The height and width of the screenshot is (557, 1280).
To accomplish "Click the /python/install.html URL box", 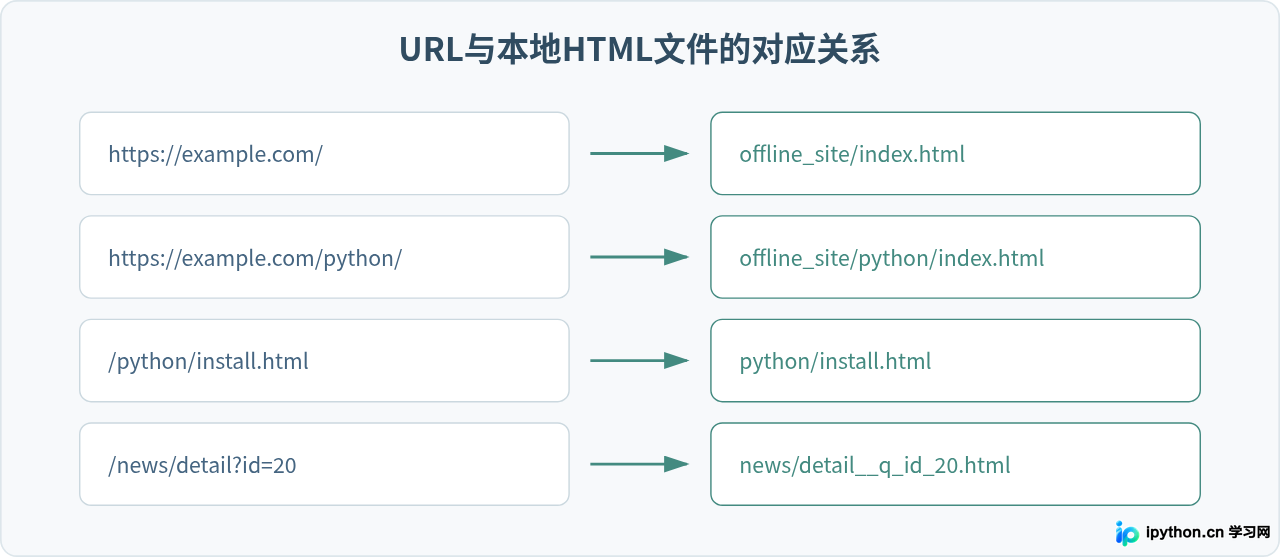I will (325, 361).
